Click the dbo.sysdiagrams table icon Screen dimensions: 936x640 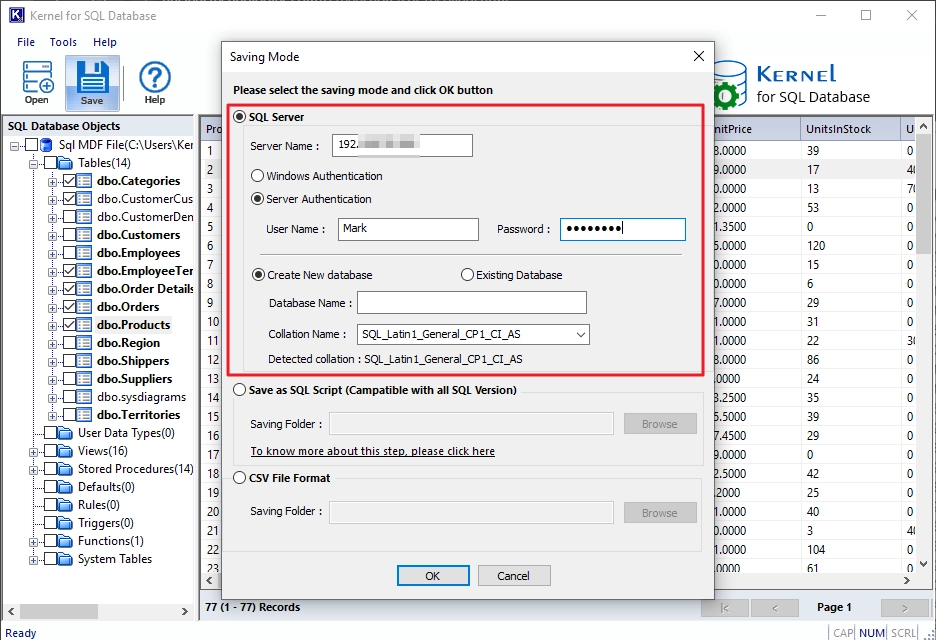(84, 396)
